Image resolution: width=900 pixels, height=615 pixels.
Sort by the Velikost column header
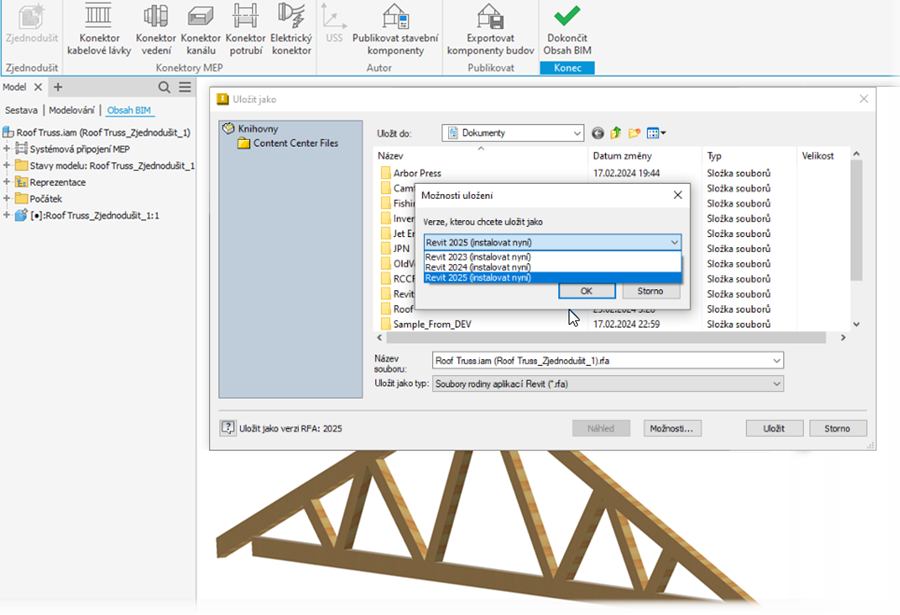[823, 156]
